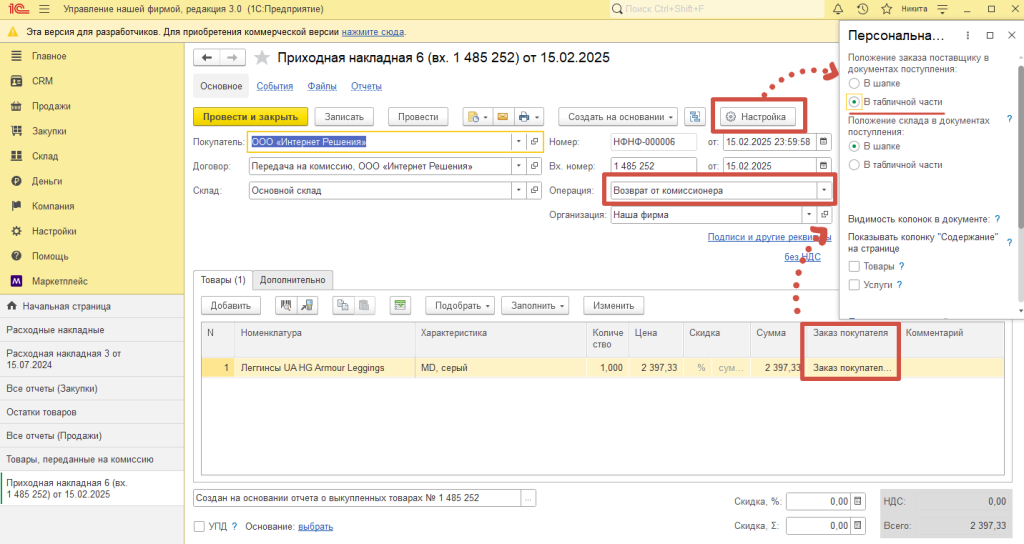Screen dimensions: 1024x544
Task: Open favorites star icon in title bar
Action: [x=886, y=9]
